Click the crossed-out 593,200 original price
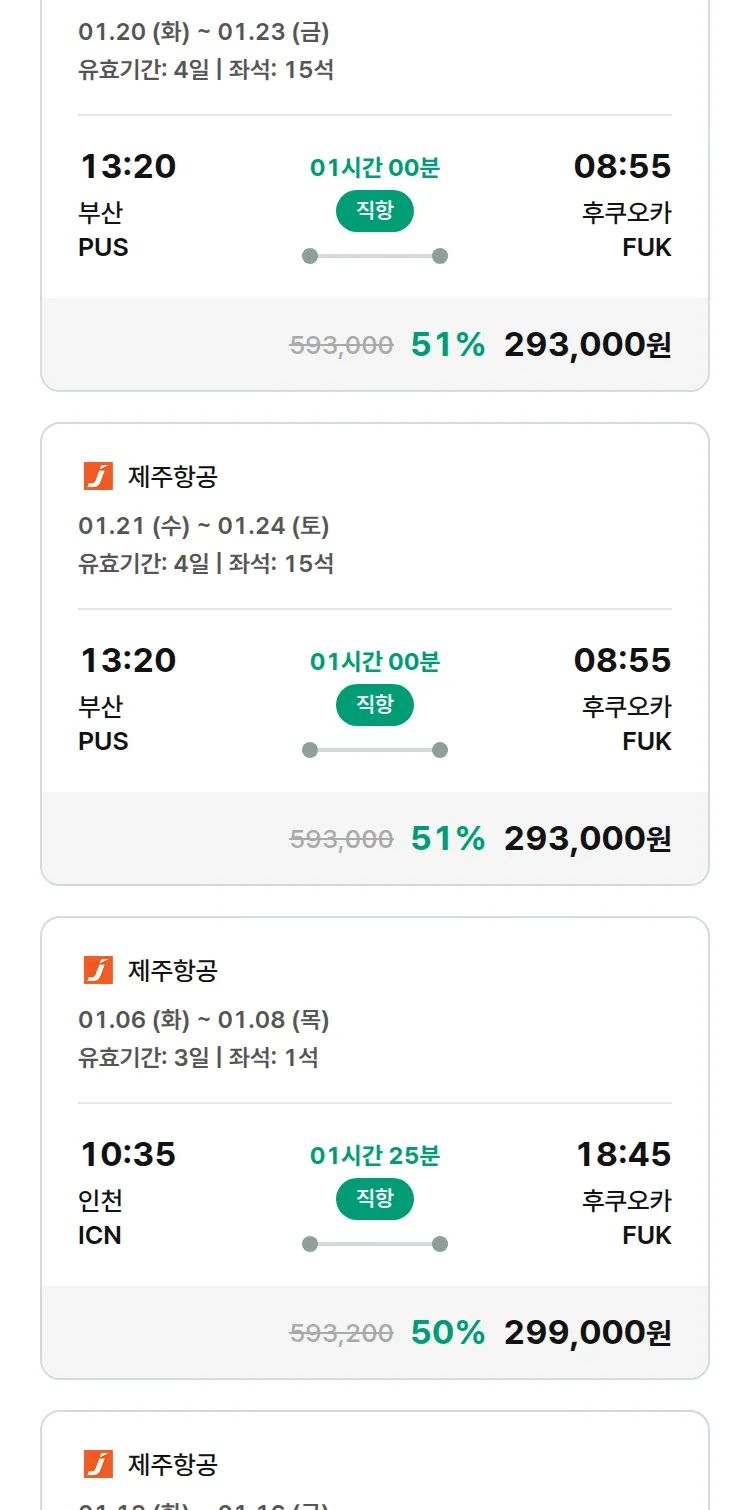Viewport: 750px width, 1510px height. click(x=341, y=1333)
